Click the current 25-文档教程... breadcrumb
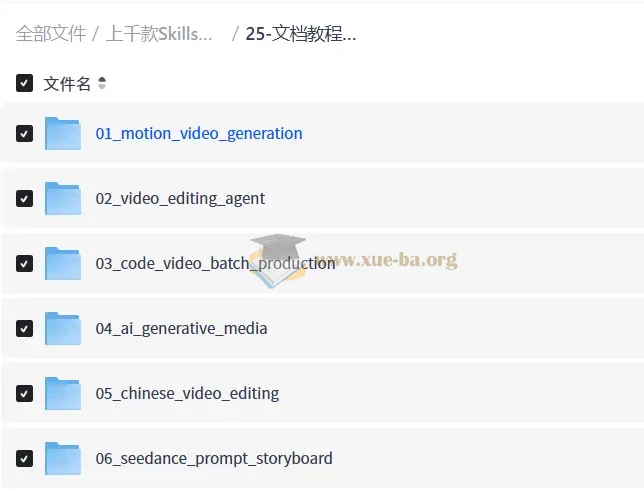 coord(301,34)
